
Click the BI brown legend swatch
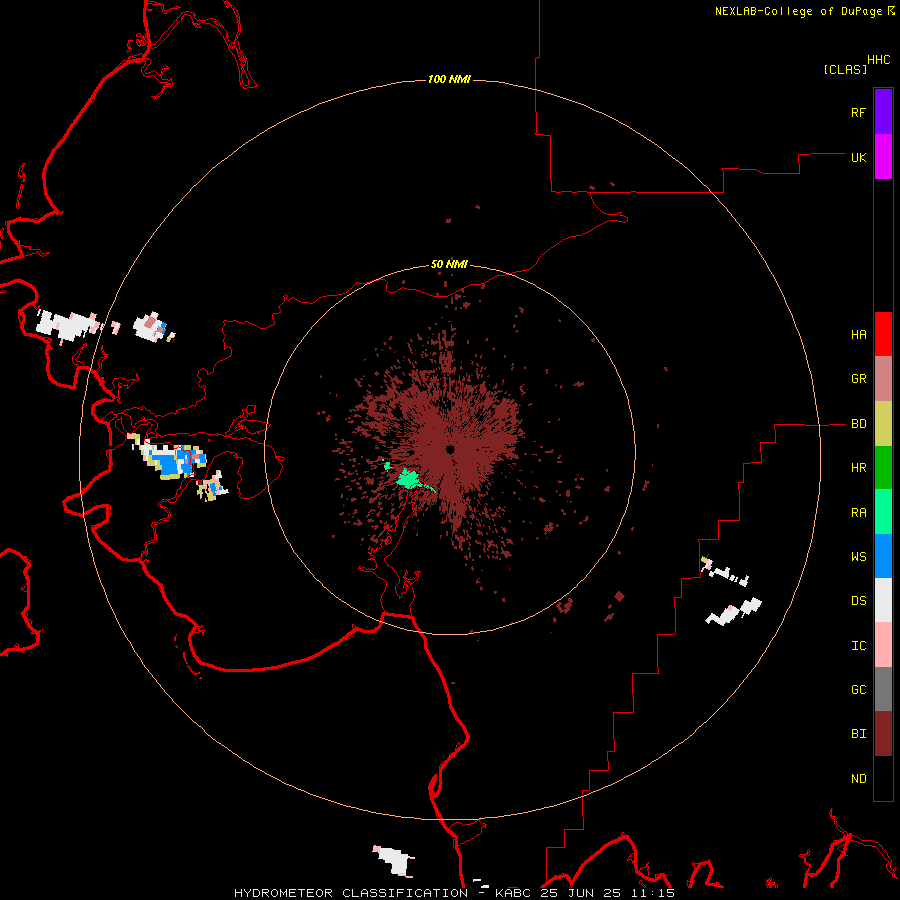pos(883,734)
